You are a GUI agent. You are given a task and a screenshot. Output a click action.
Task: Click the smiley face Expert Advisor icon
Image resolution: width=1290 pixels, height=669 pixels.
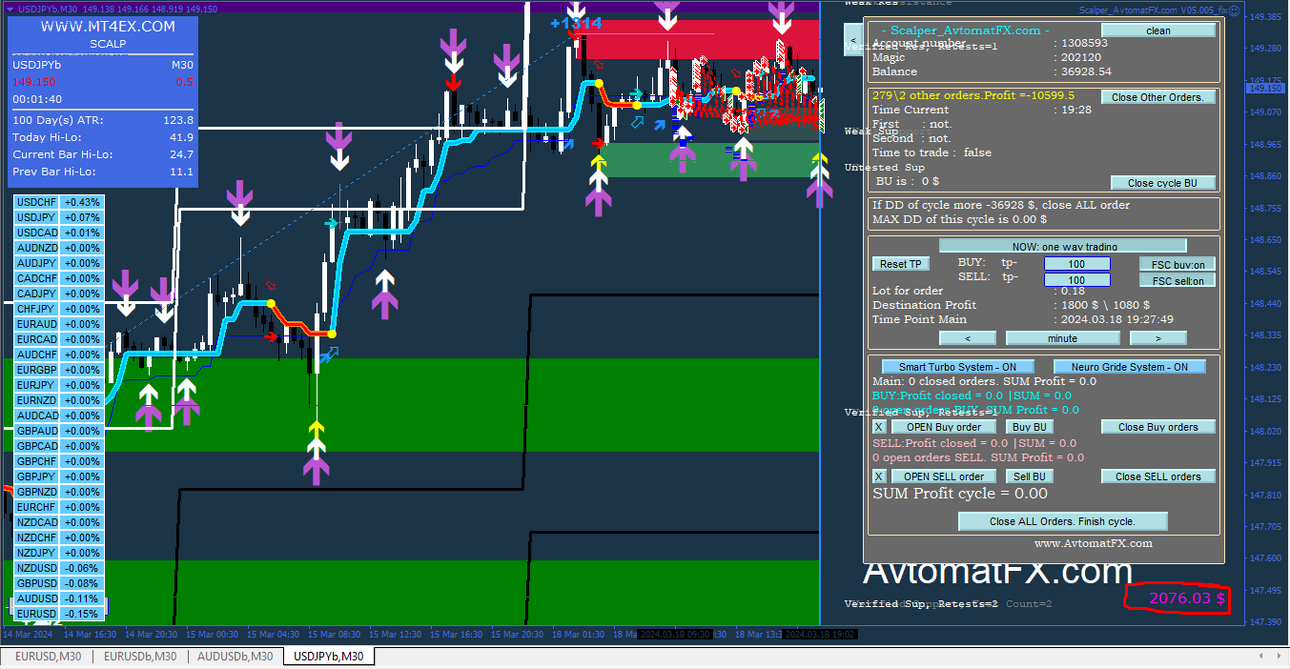click(x=1234, y=9)
